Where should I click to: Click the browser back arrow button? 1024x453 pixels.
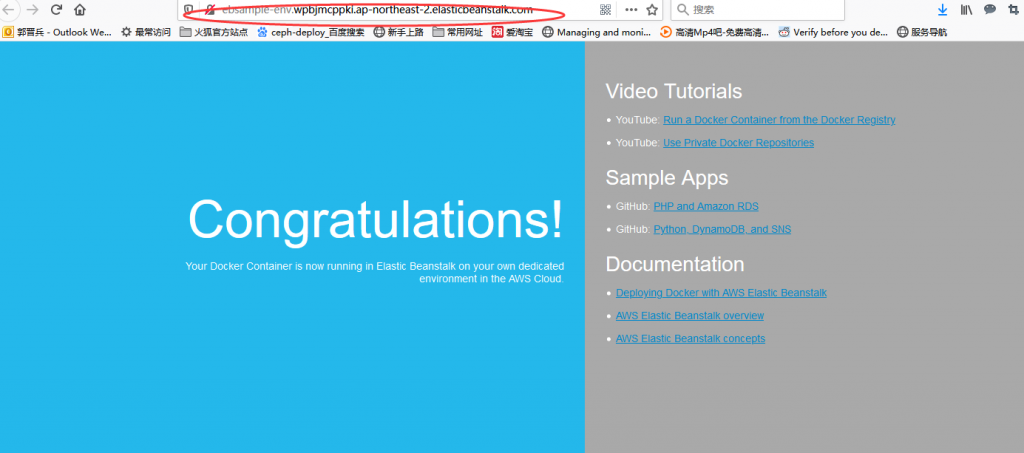8,9
